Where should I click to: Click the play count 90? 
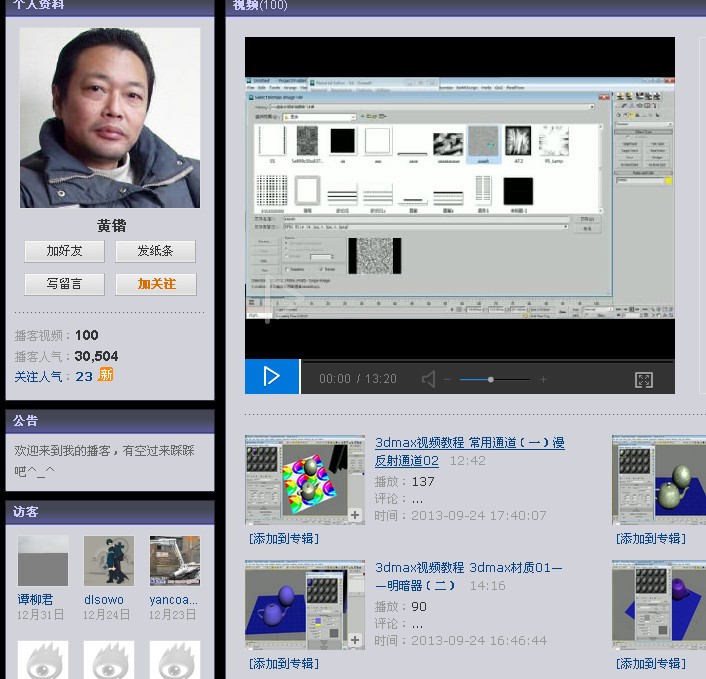click(x=419, y=607)
